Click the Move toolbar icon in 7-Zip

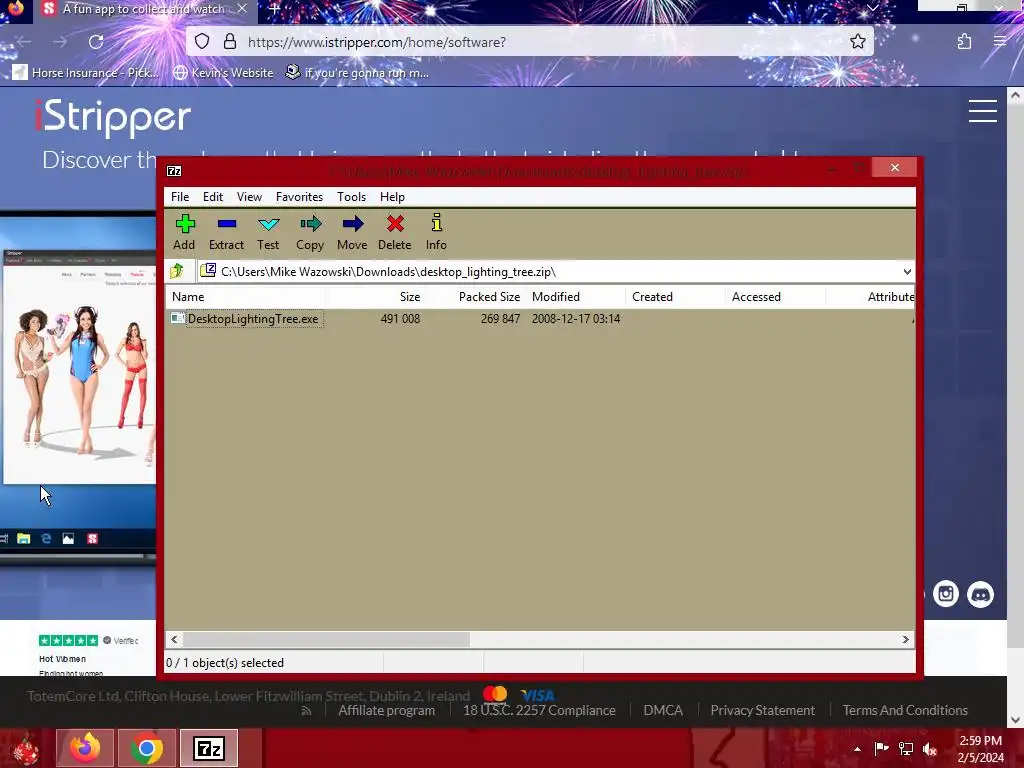click(x=352, y=232)
